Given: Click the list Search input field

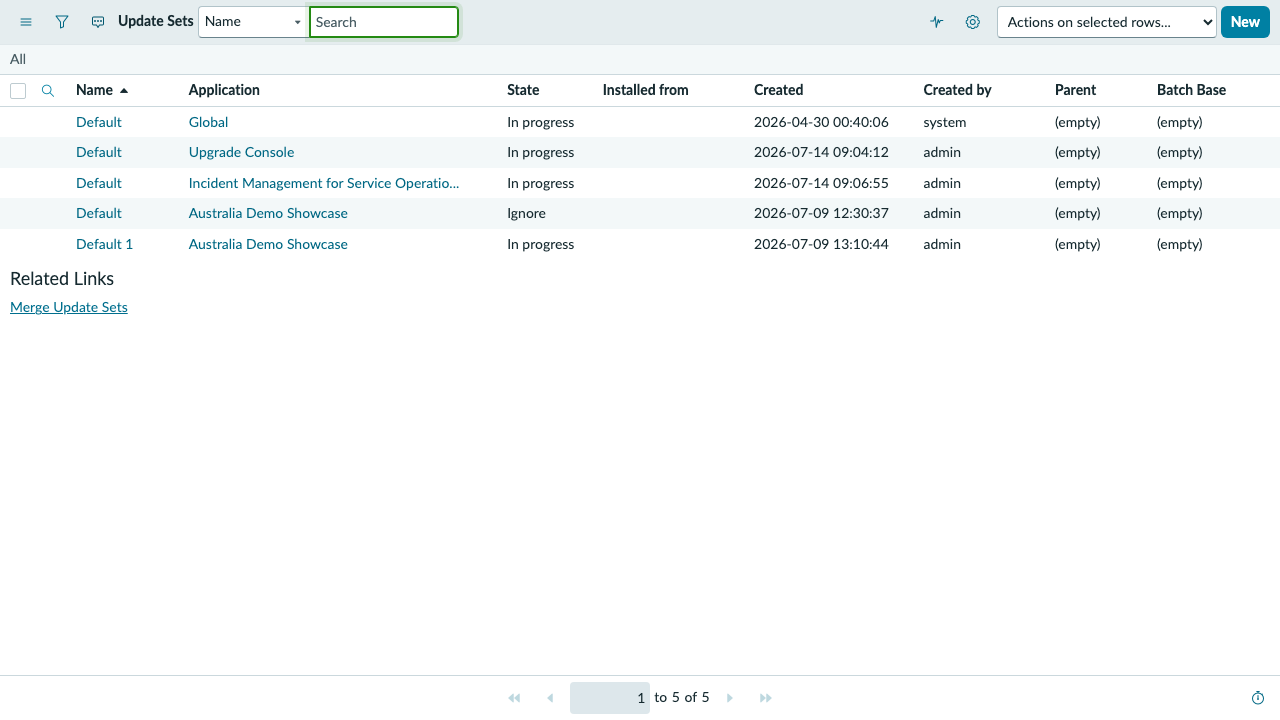Looking at the screenshot, I should coord(384,22).
